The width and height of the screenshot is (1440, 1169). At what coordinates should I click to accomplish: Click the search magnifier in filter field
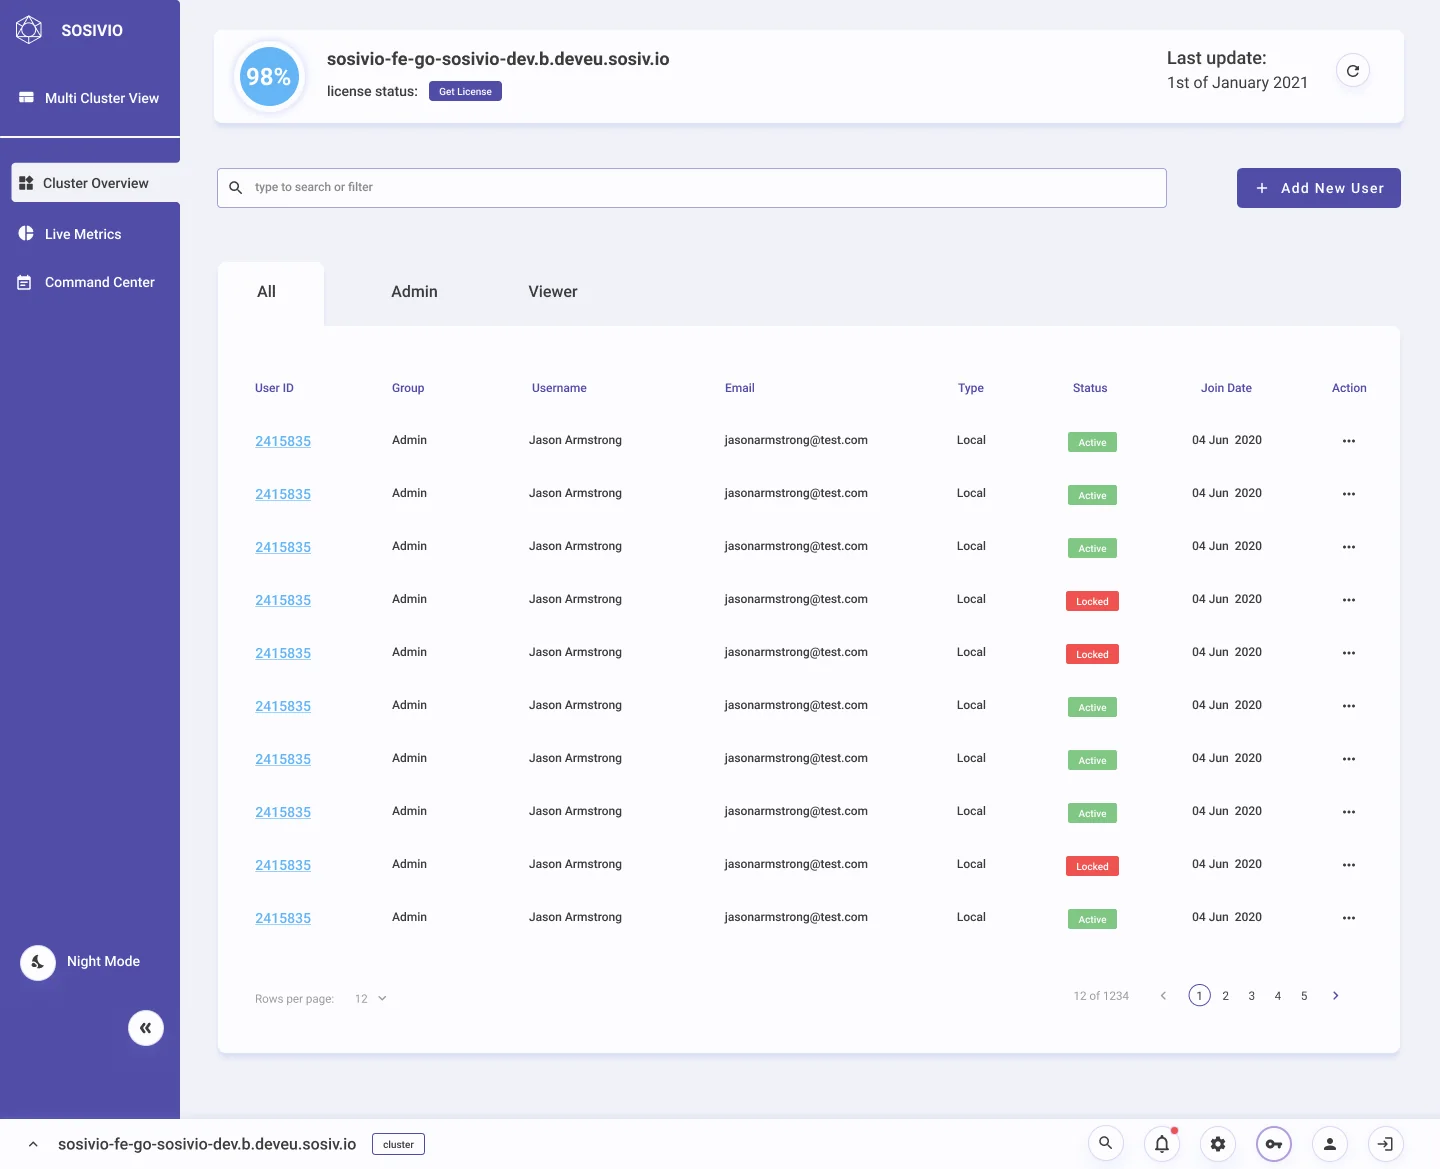pyautogui.click(x=236, y=187)
